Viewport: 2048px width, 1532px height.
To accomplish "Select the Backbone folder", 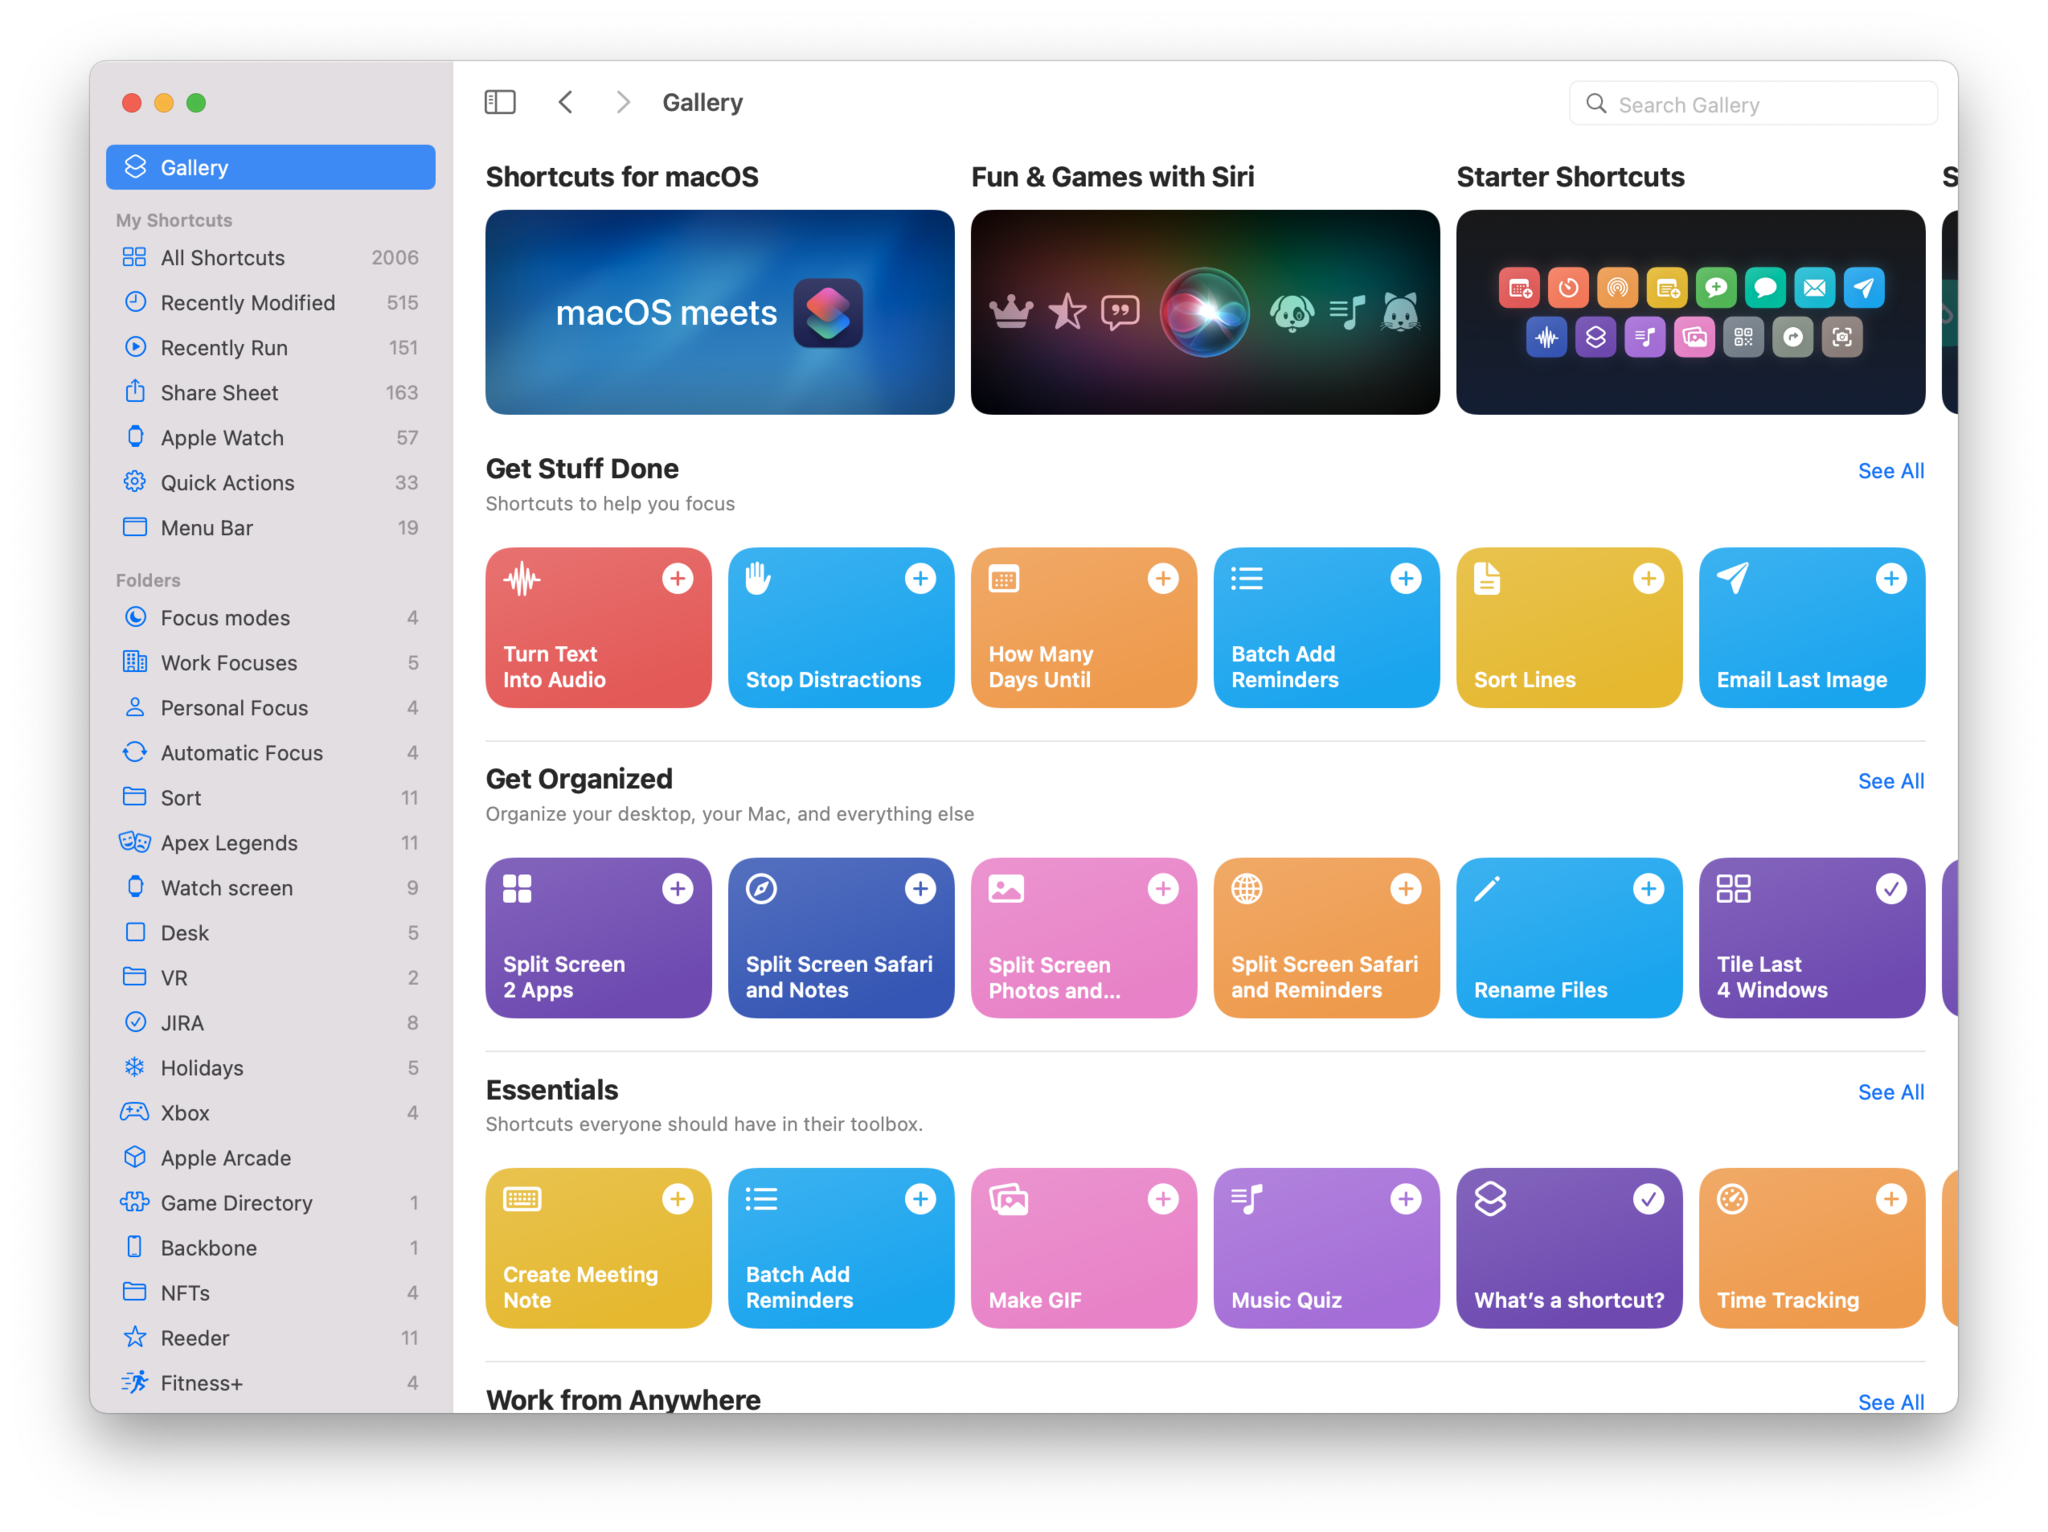I will point(271,1247).
